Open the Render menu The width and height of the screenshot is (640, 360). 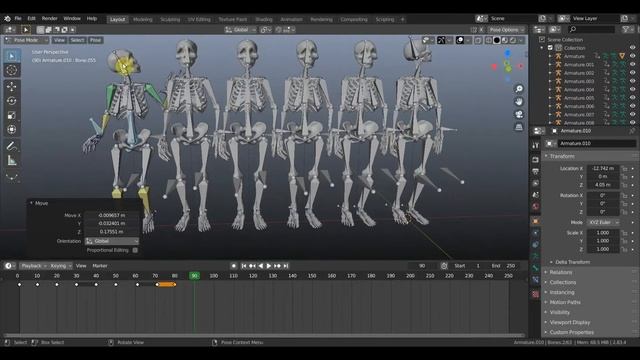click(x=49, y=19)
